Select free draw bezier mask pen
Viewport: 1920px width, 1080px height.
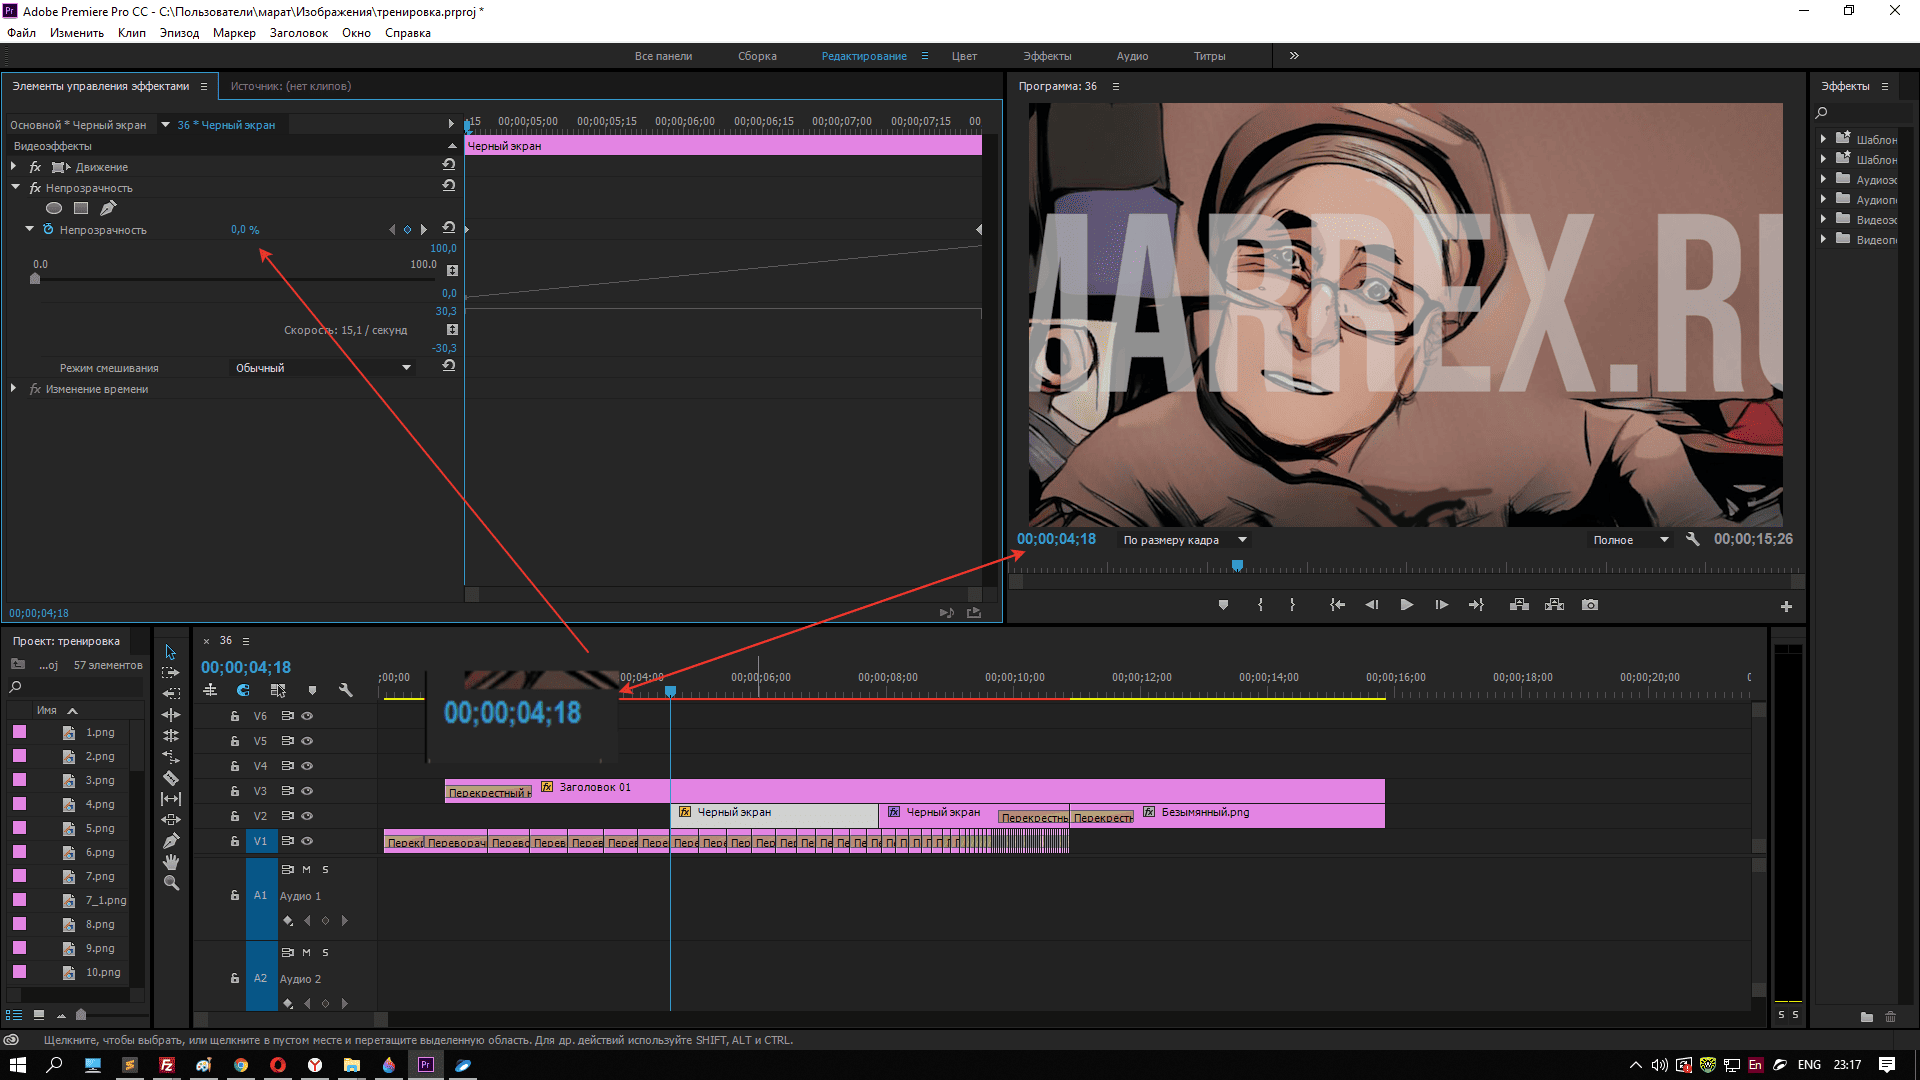[x=108, y=208]
